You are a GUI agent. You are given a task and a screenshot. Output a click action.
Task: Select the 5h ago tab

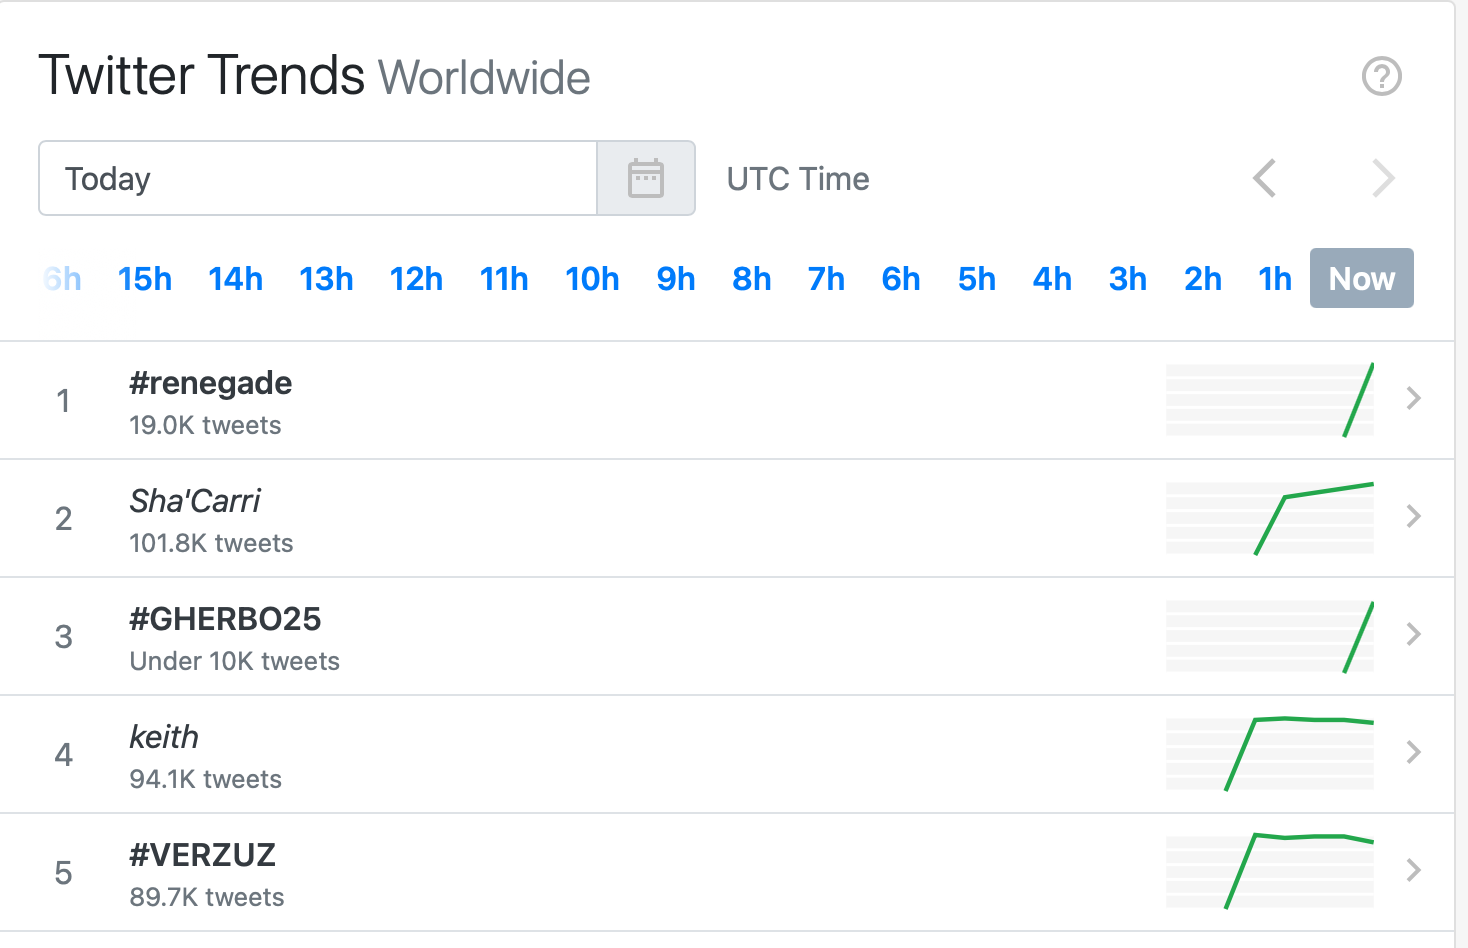click(x=977, y=279)
